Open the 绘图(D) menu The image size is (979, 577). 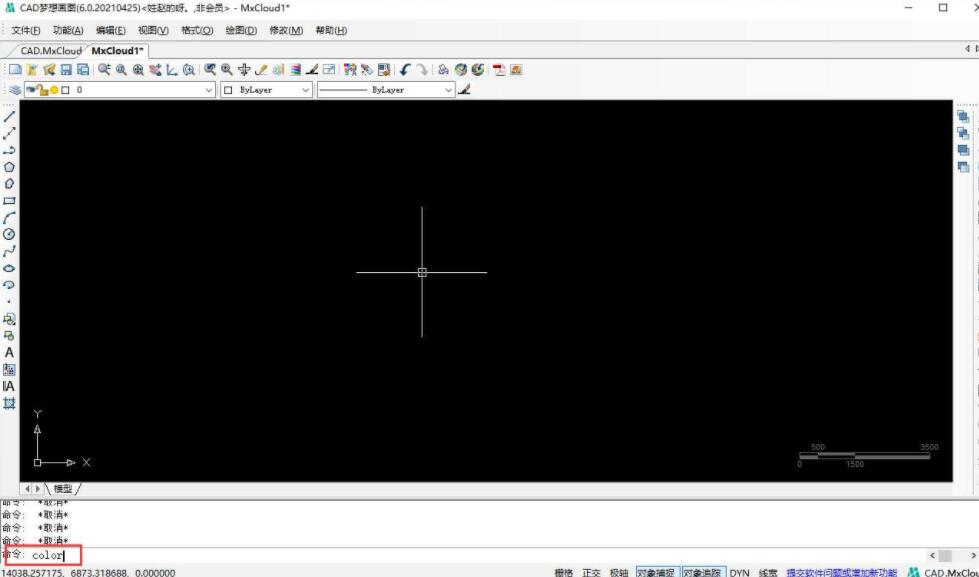pyautogui.click(x=241, y=30)
